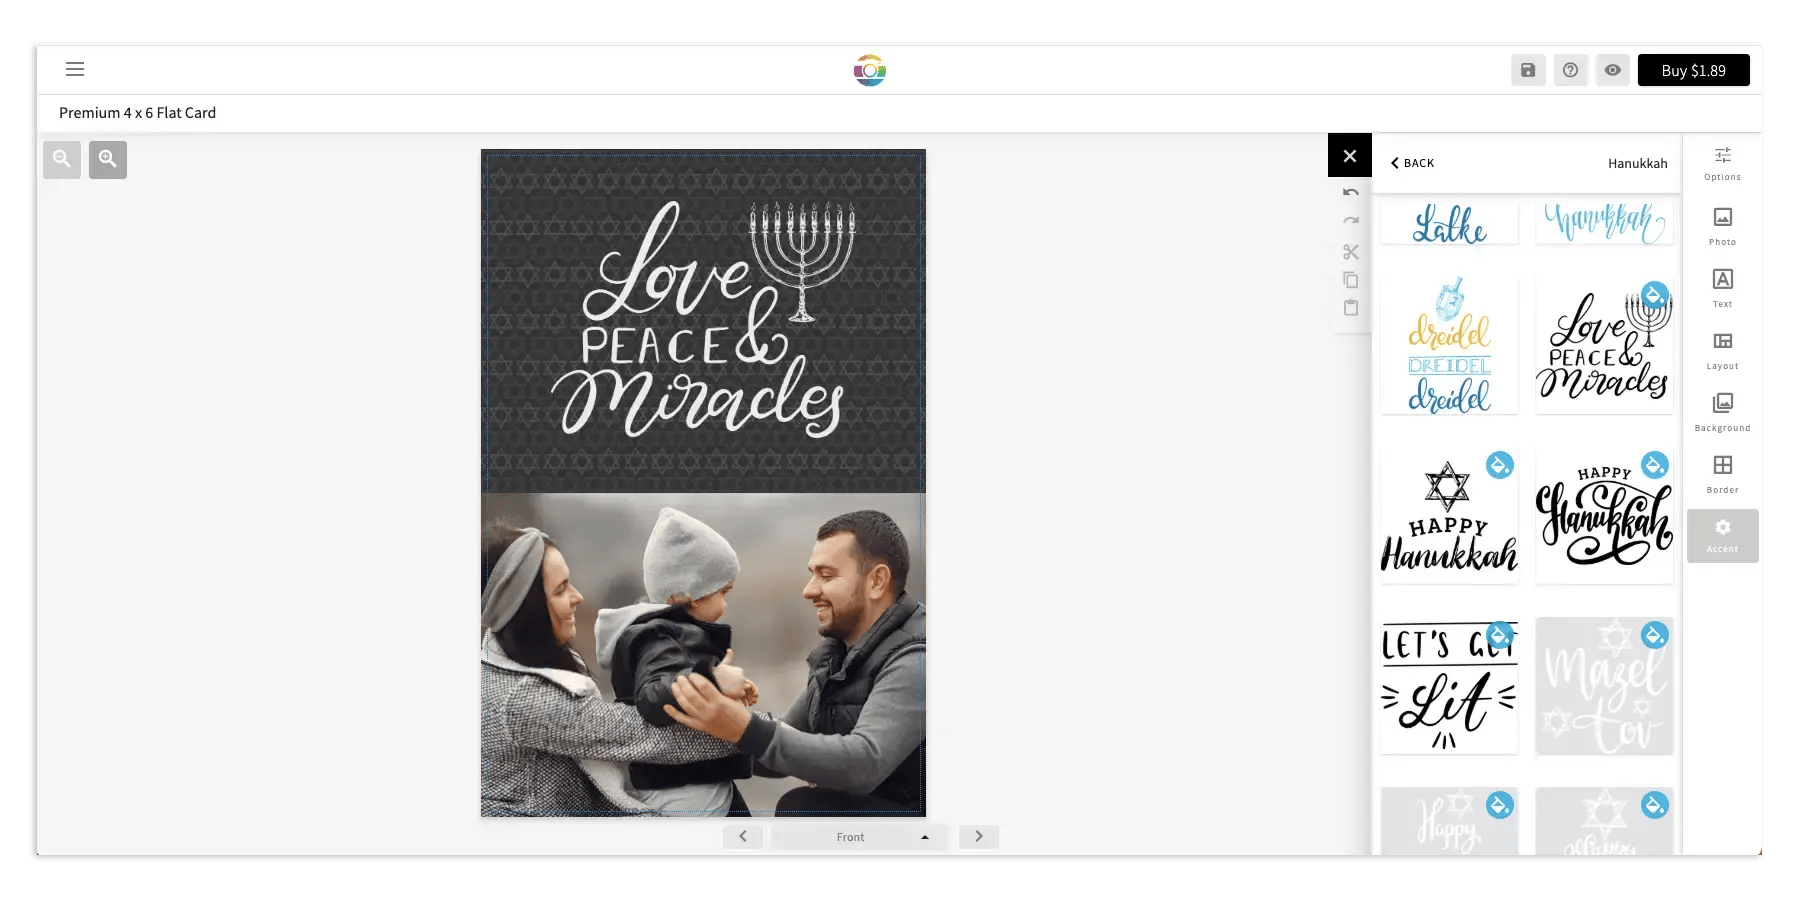
Task: Advance to next card side with right chevron
Action: pos(978,836)
